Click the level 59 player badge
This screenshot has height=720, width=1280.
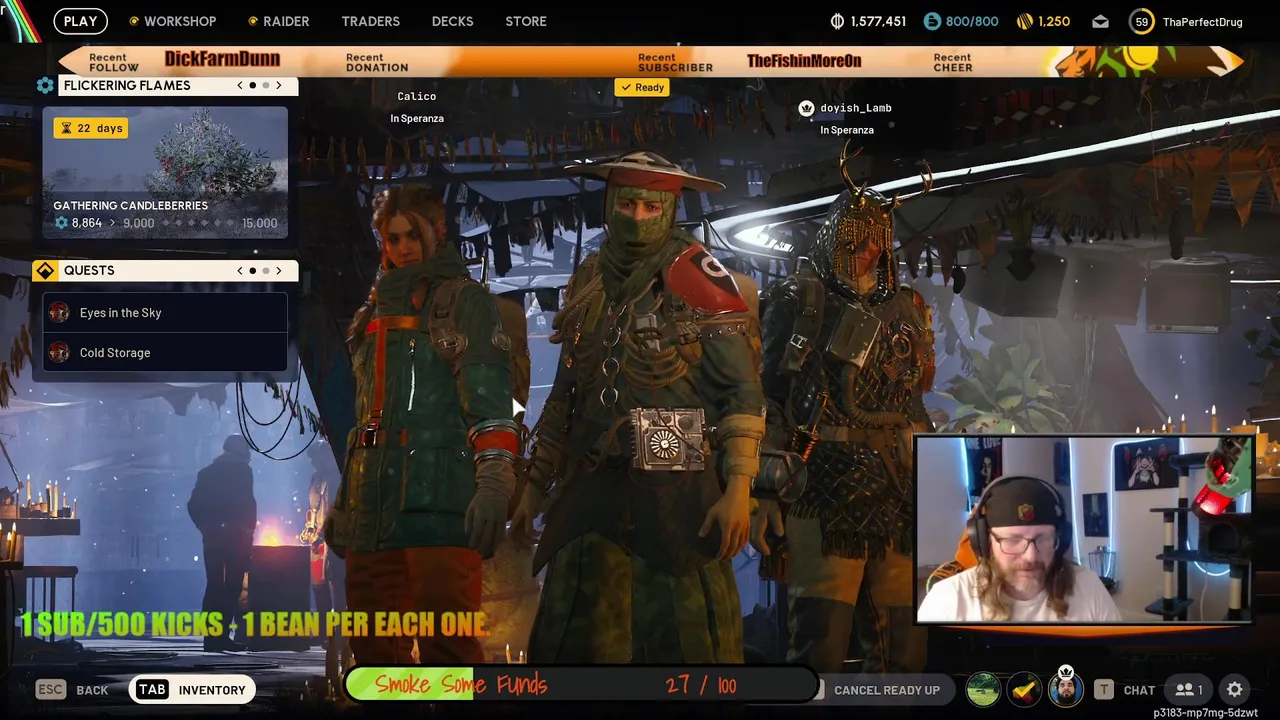pyautogui.click(x=1141, y=21)
